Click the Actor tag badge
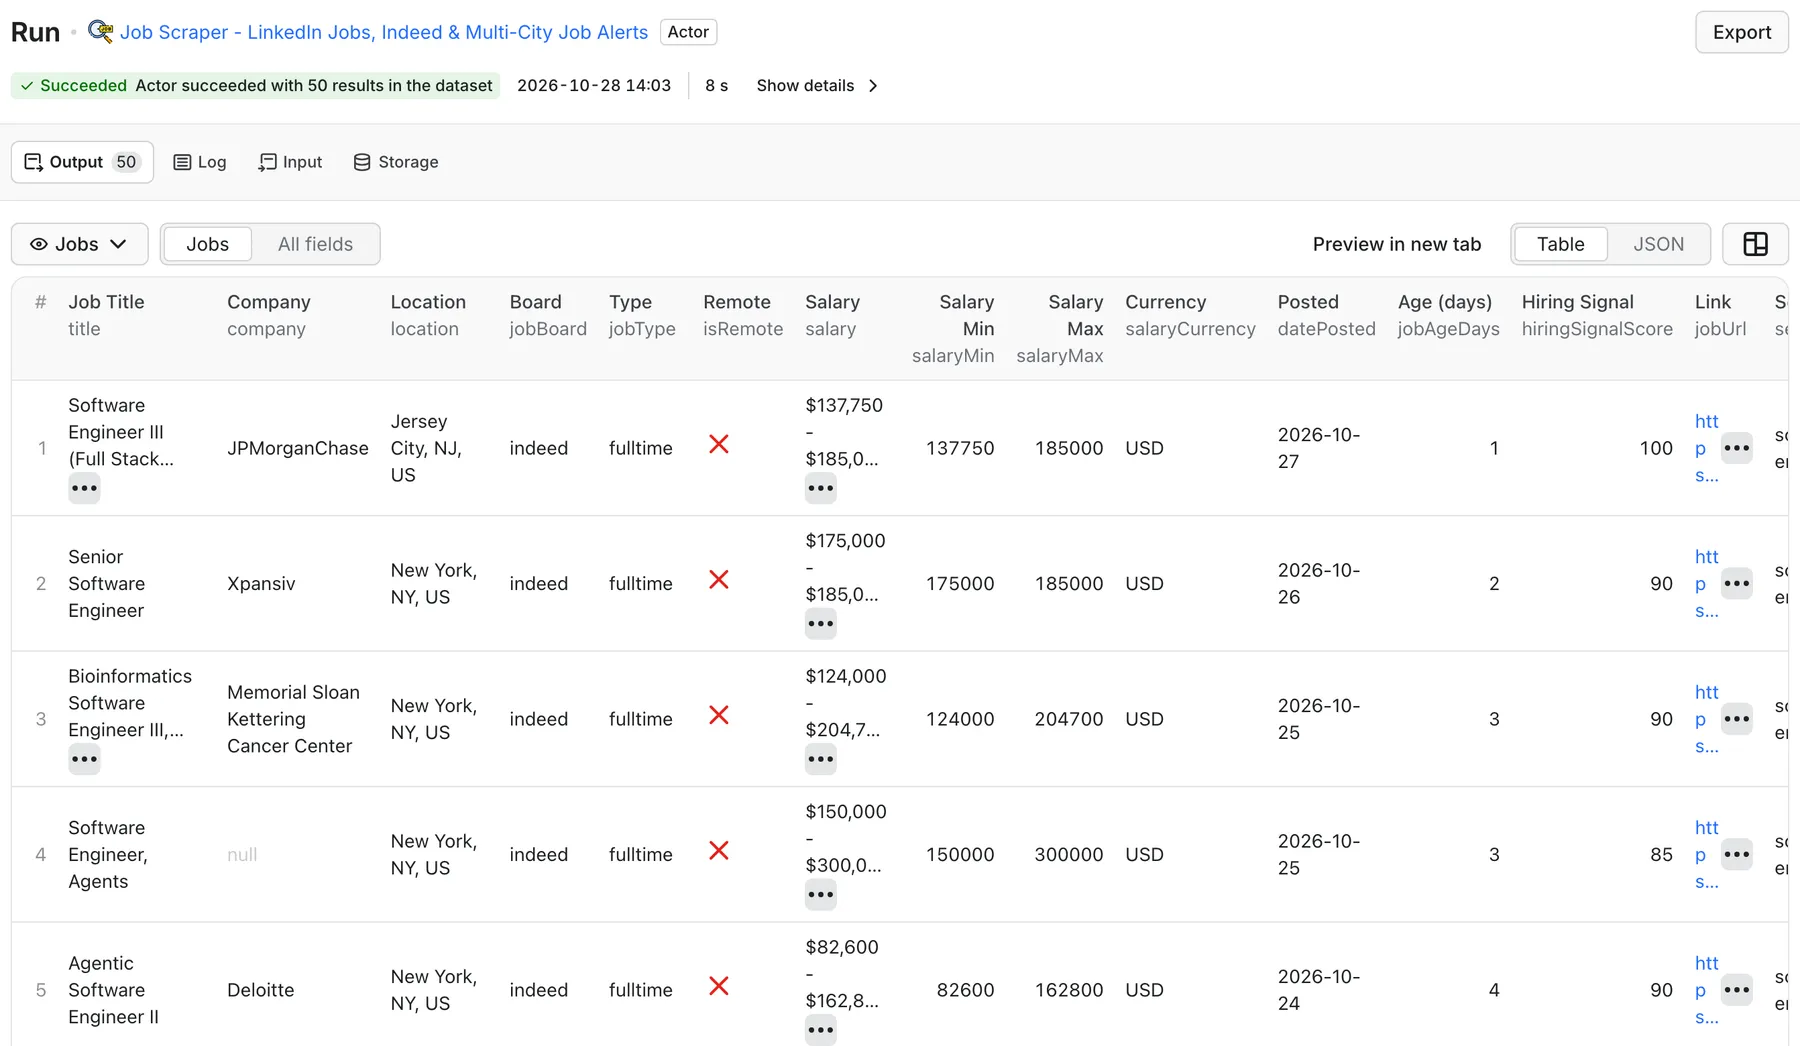 pyautogui.click(x=688, y=32)
